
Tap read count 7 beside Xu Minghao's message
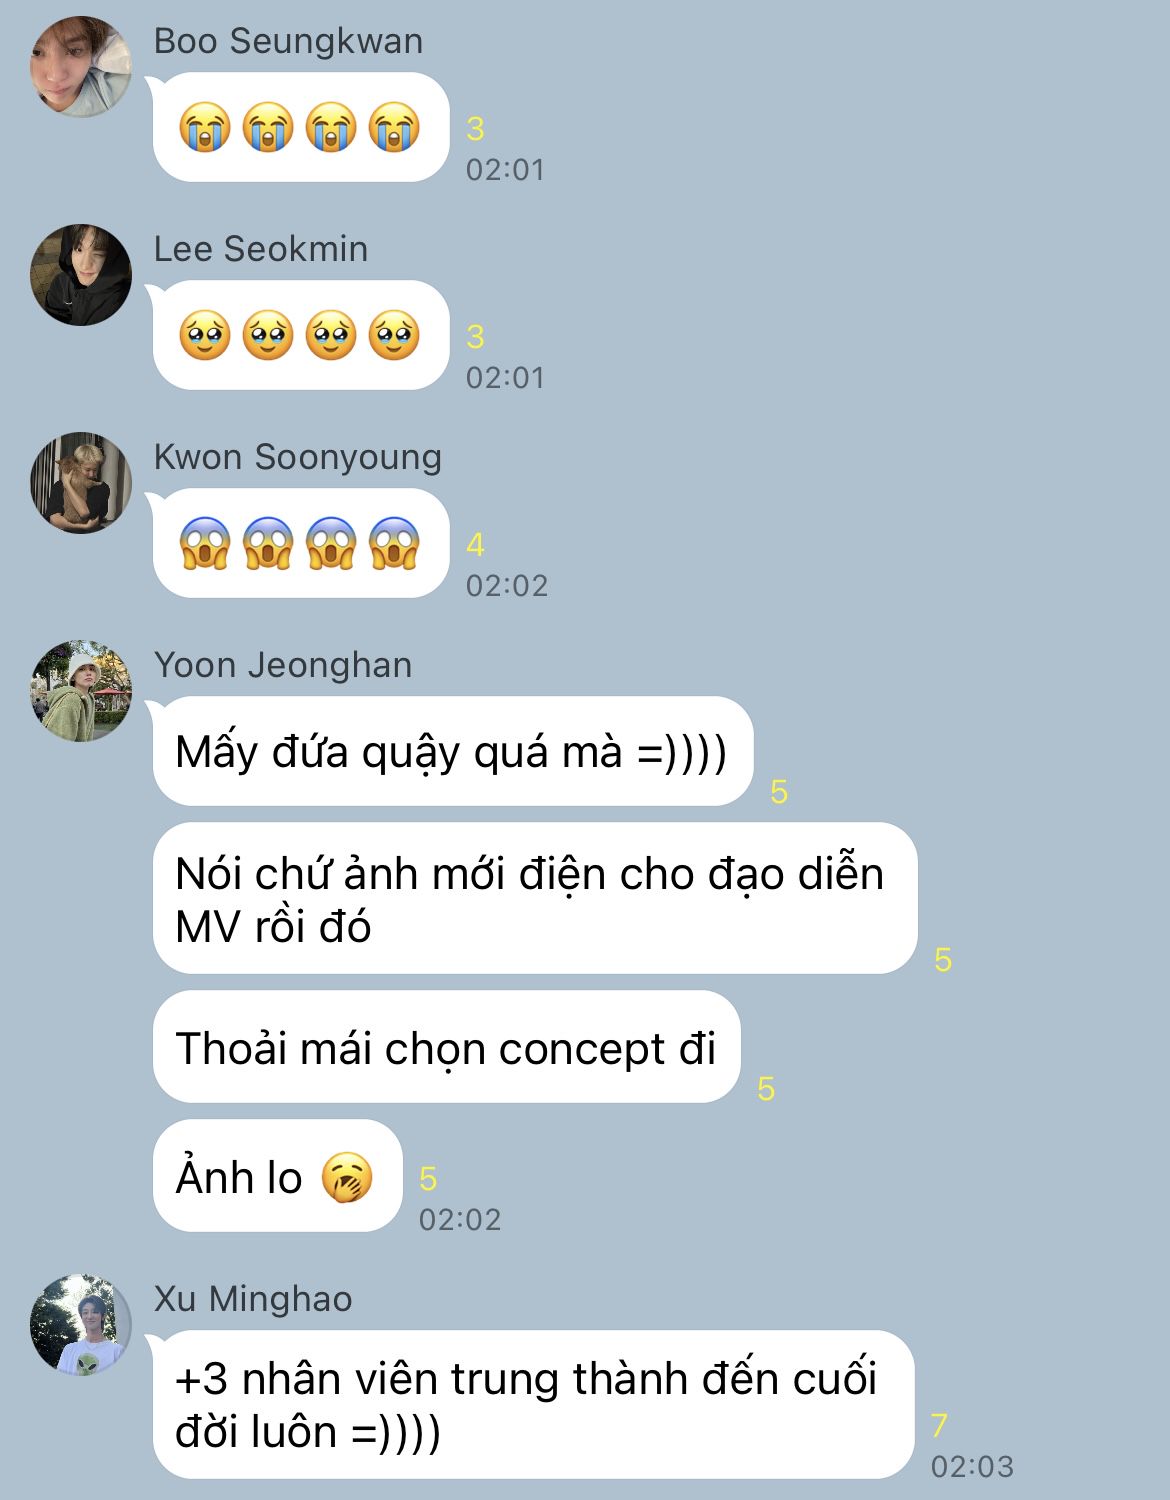coord(939,1425)
